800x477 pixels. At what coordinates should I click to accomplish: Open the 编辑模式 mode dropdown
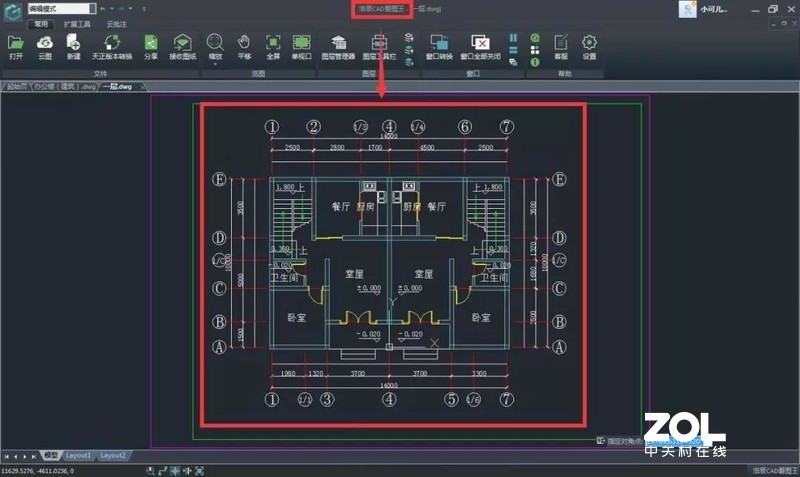[x=92, y=9]
